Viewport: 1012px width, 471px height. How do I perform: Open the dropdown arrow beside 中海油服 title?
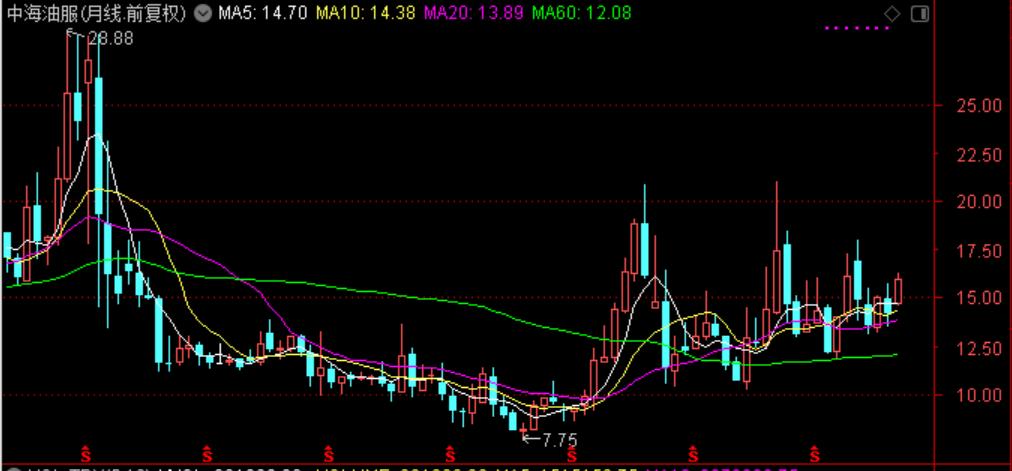pos(203,13)
